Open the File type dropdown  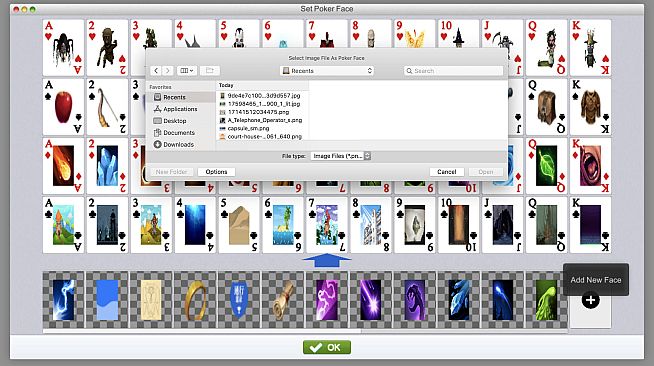pyautogui.click(x=341, y=156)
